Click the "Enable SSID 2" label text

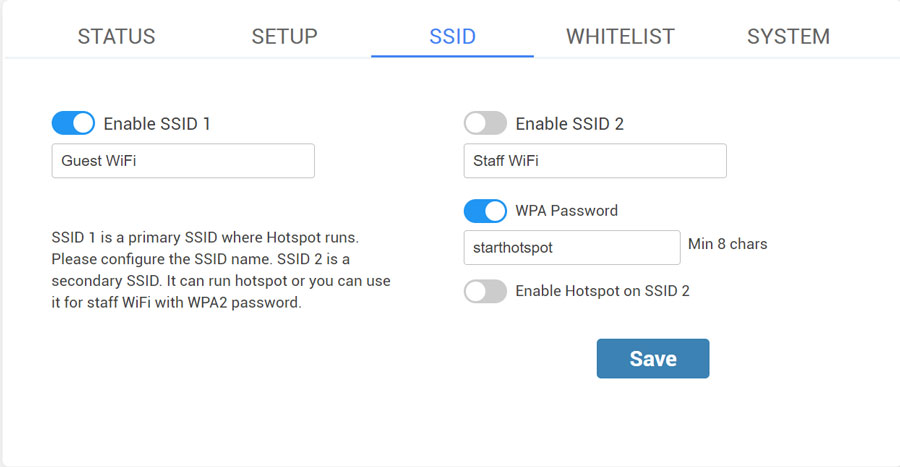click(x=569, y=124)
